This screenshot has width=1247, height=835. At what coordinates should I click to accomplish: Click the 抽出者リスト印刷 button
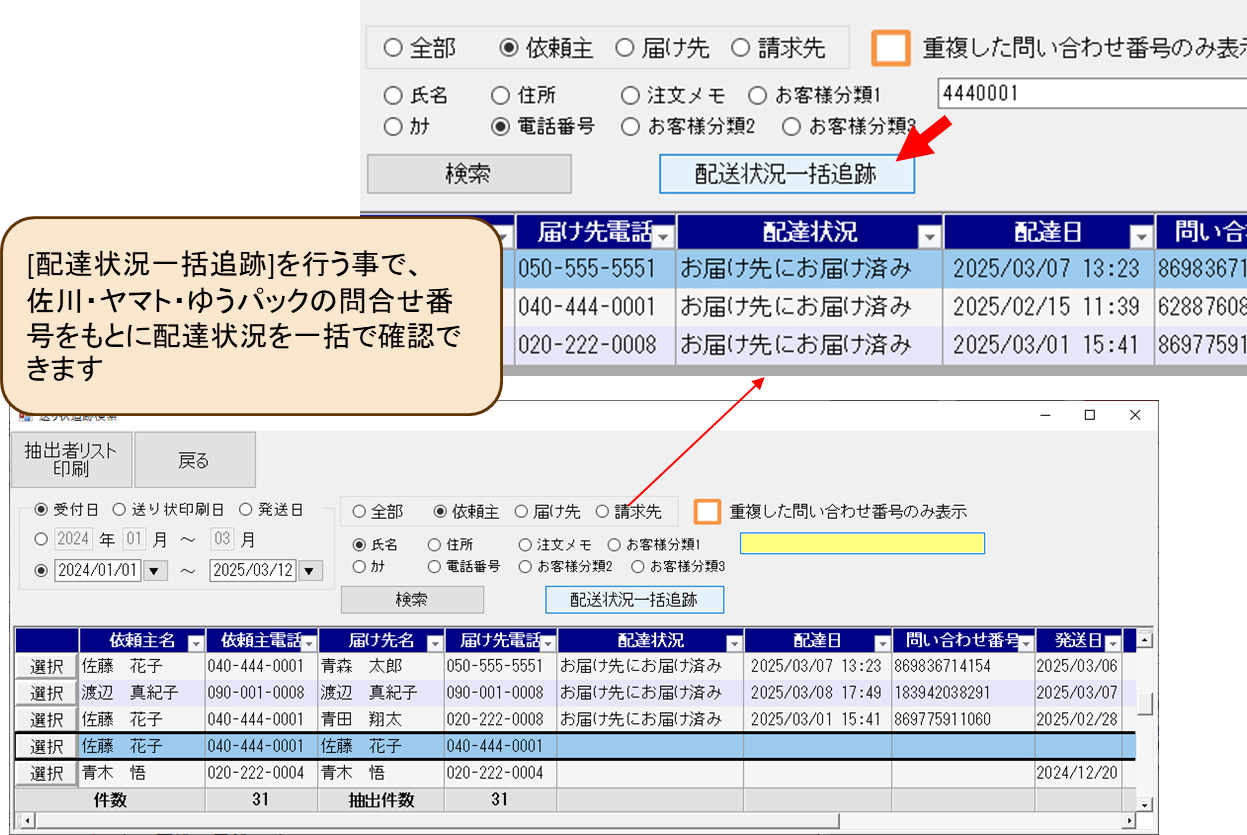71,460
